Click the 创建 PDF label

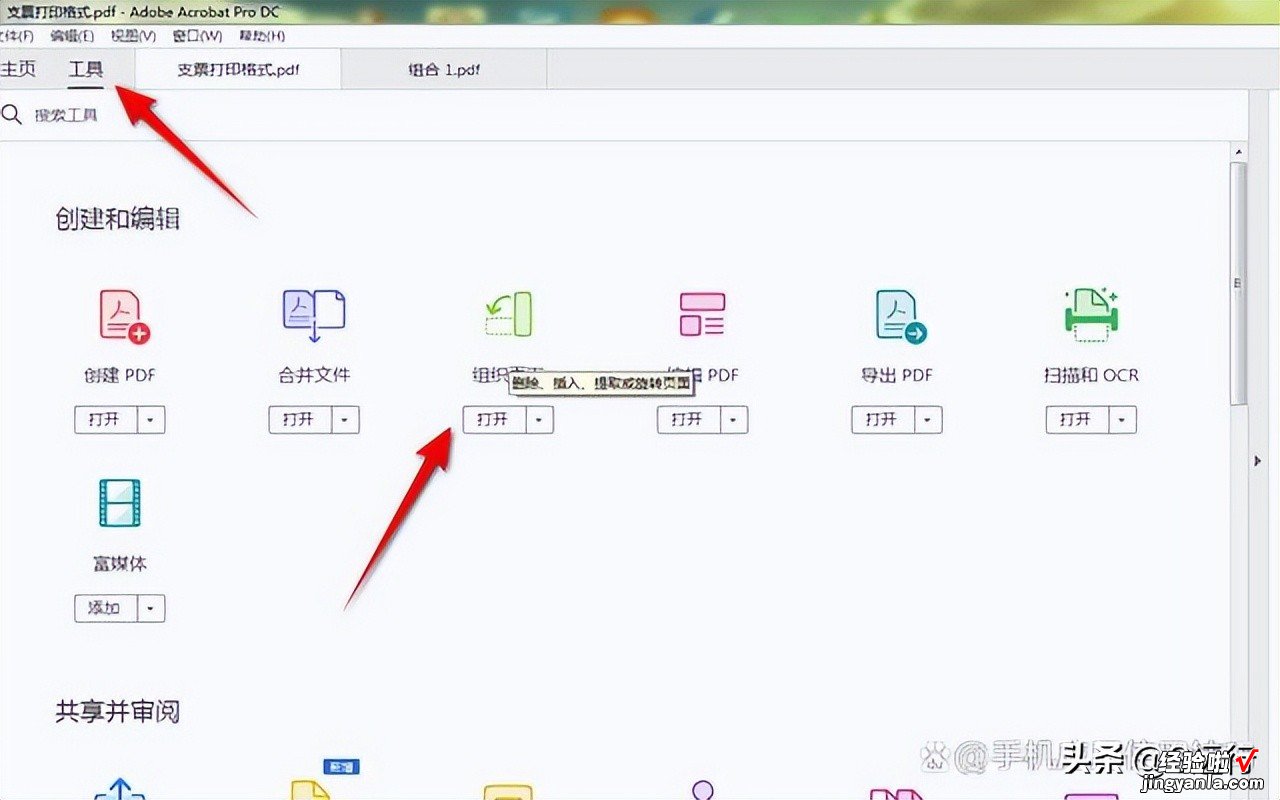[x=120, y=376]
